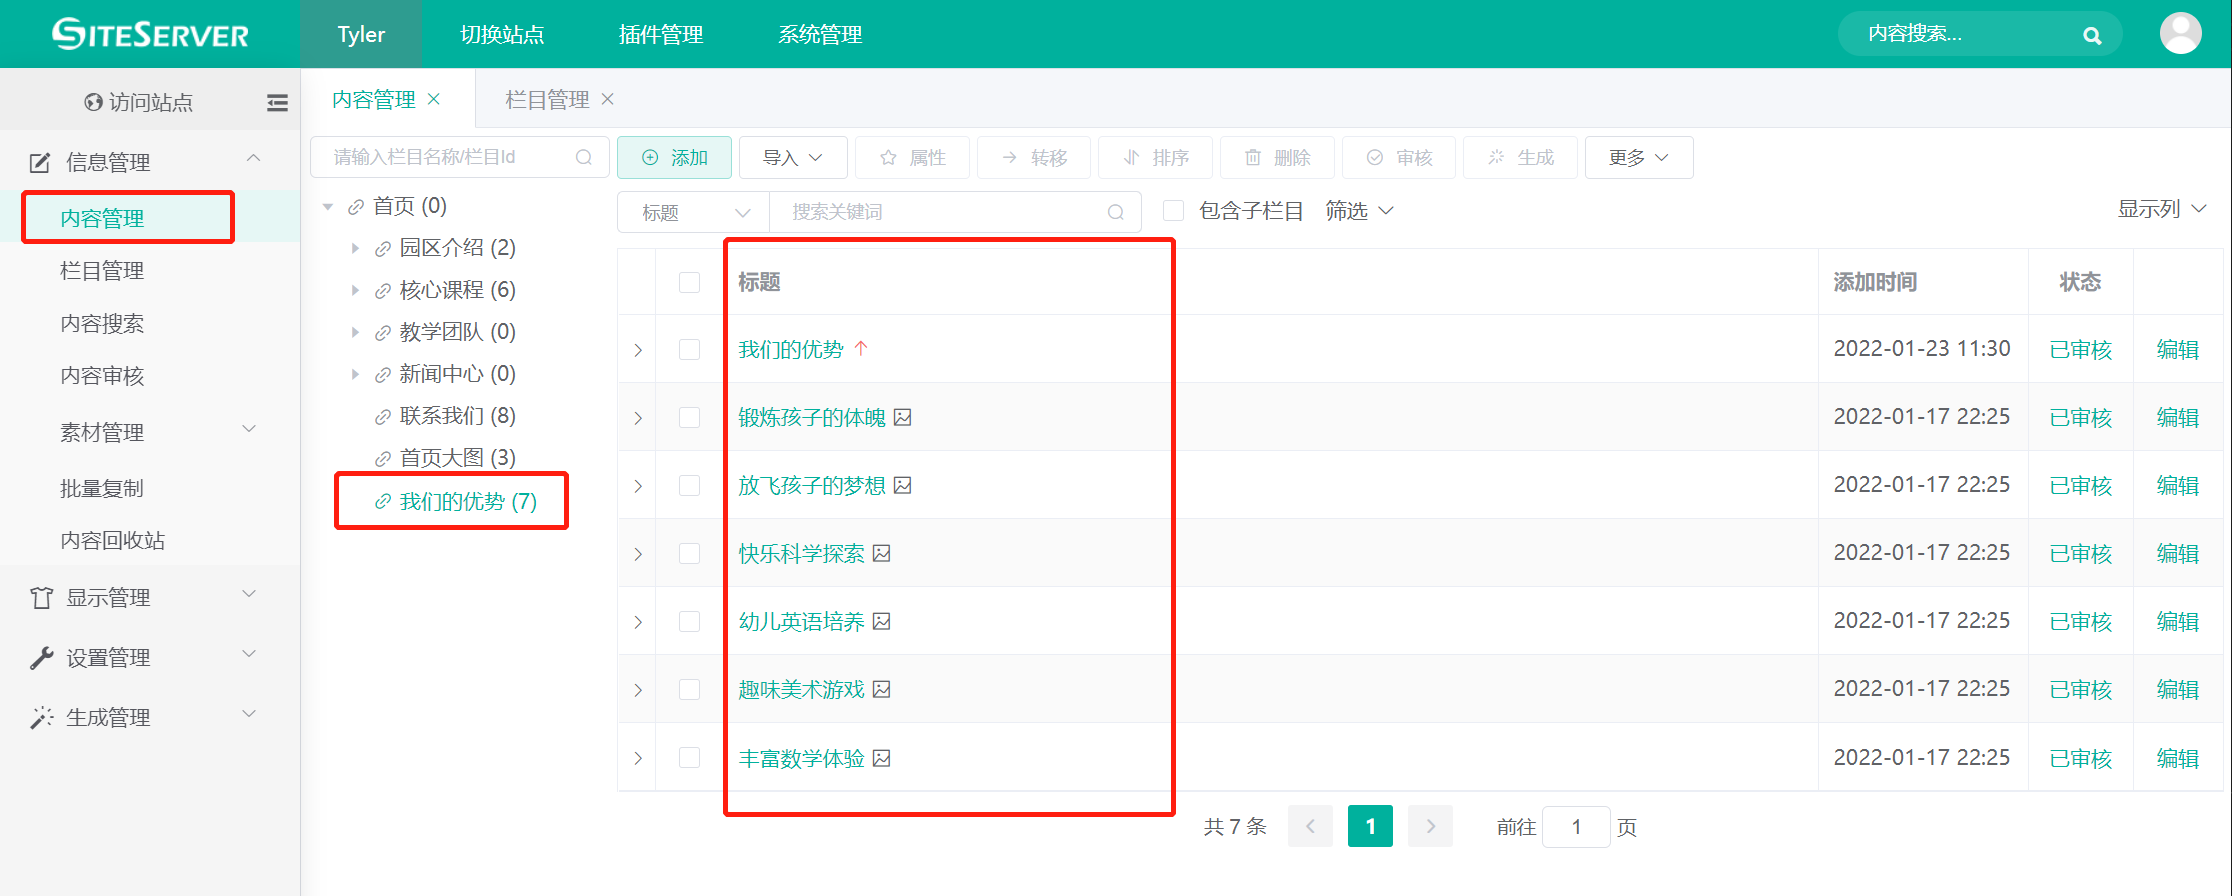The height and width of the screenshot is (896, 2232).
Task: Click the top arrow icon beside 我们的优势 title
Action: pyautogui.click(x=861, y=349)
